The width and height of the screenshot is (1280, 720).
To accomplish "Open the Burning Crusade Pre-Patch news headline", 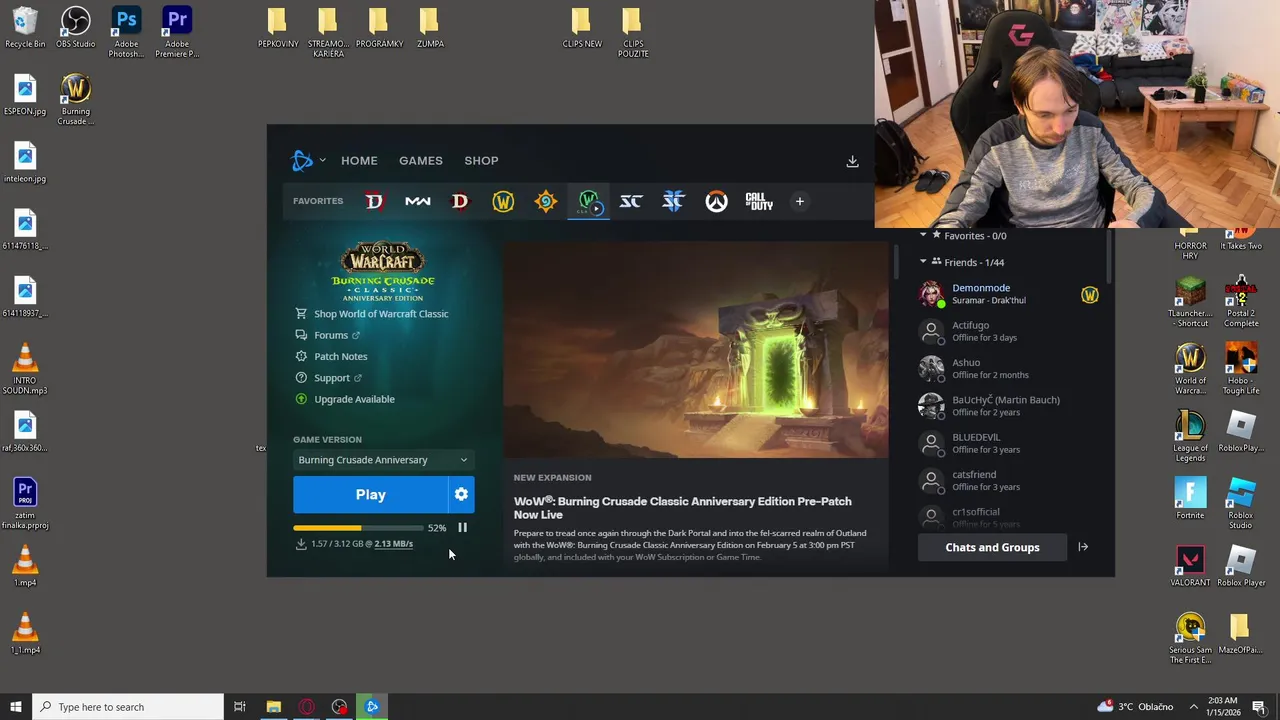I will coord(683,508).
